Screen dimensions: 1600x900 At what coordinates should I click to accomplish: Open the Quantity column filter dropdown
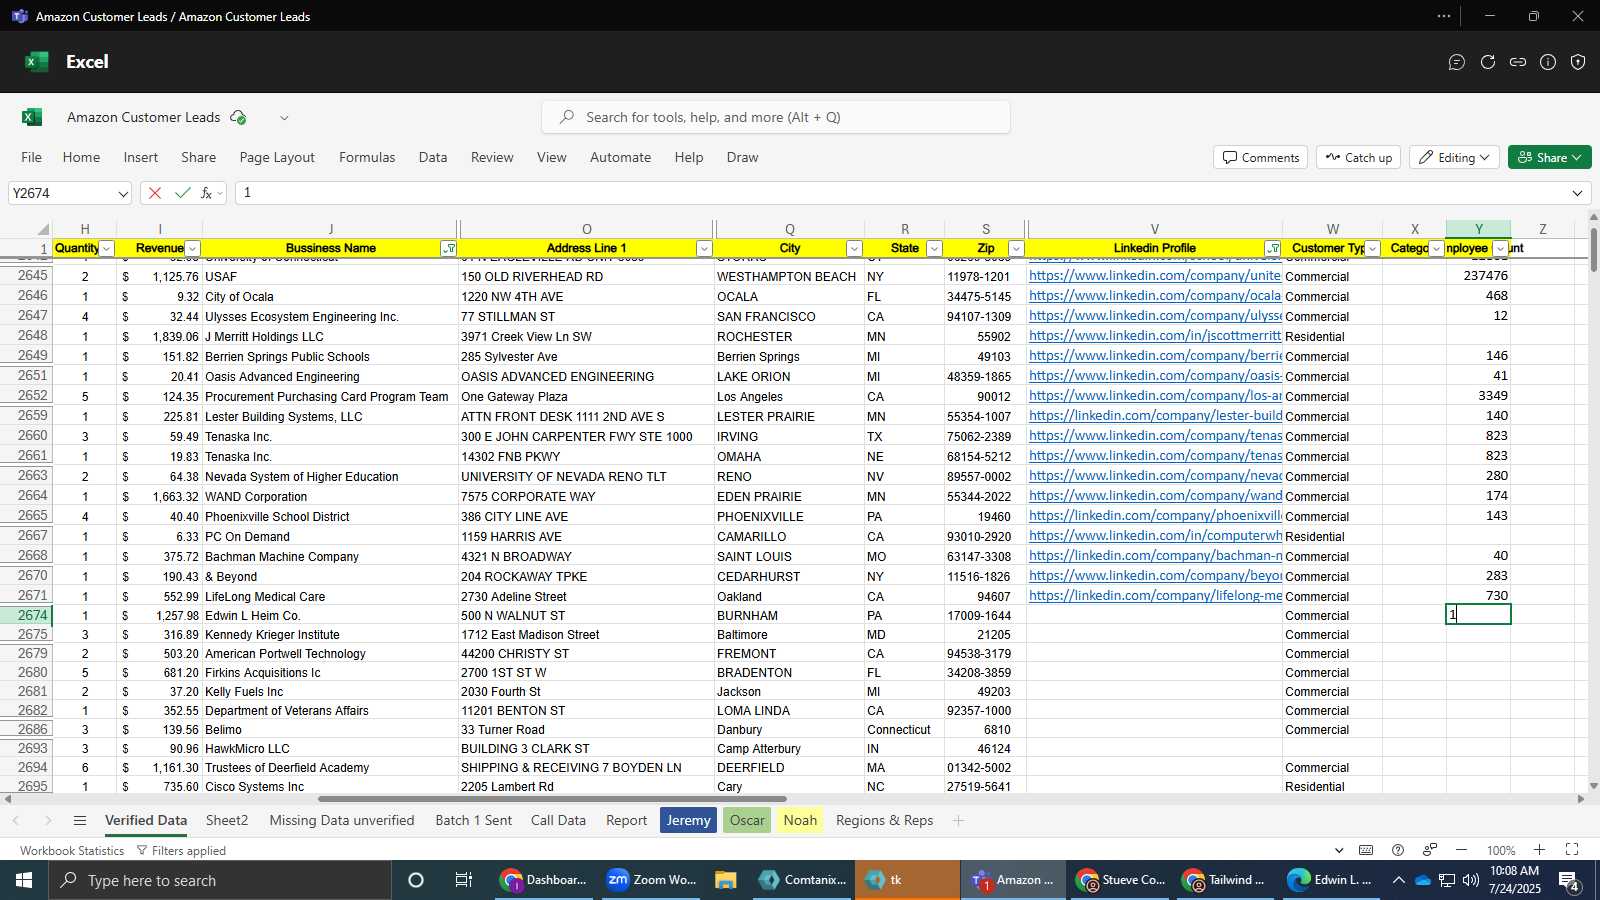(107, 249)
